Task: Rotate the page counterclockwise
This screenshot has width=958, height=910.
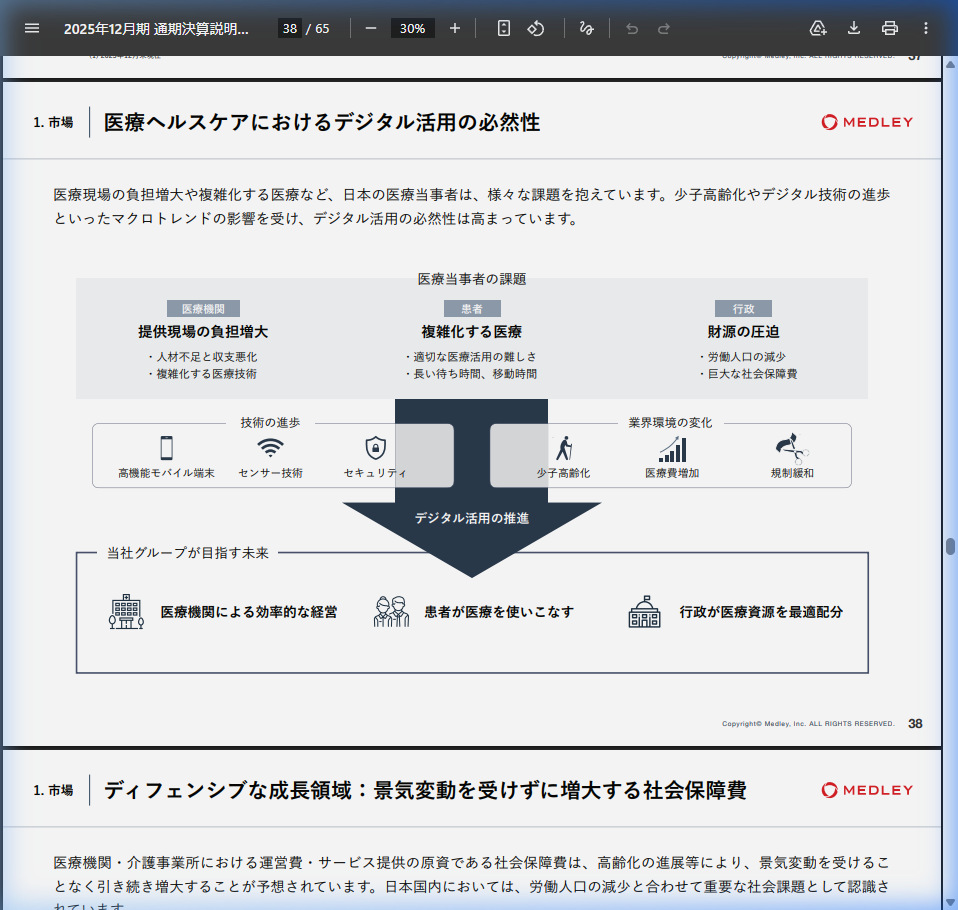Action: click(536, 28)
